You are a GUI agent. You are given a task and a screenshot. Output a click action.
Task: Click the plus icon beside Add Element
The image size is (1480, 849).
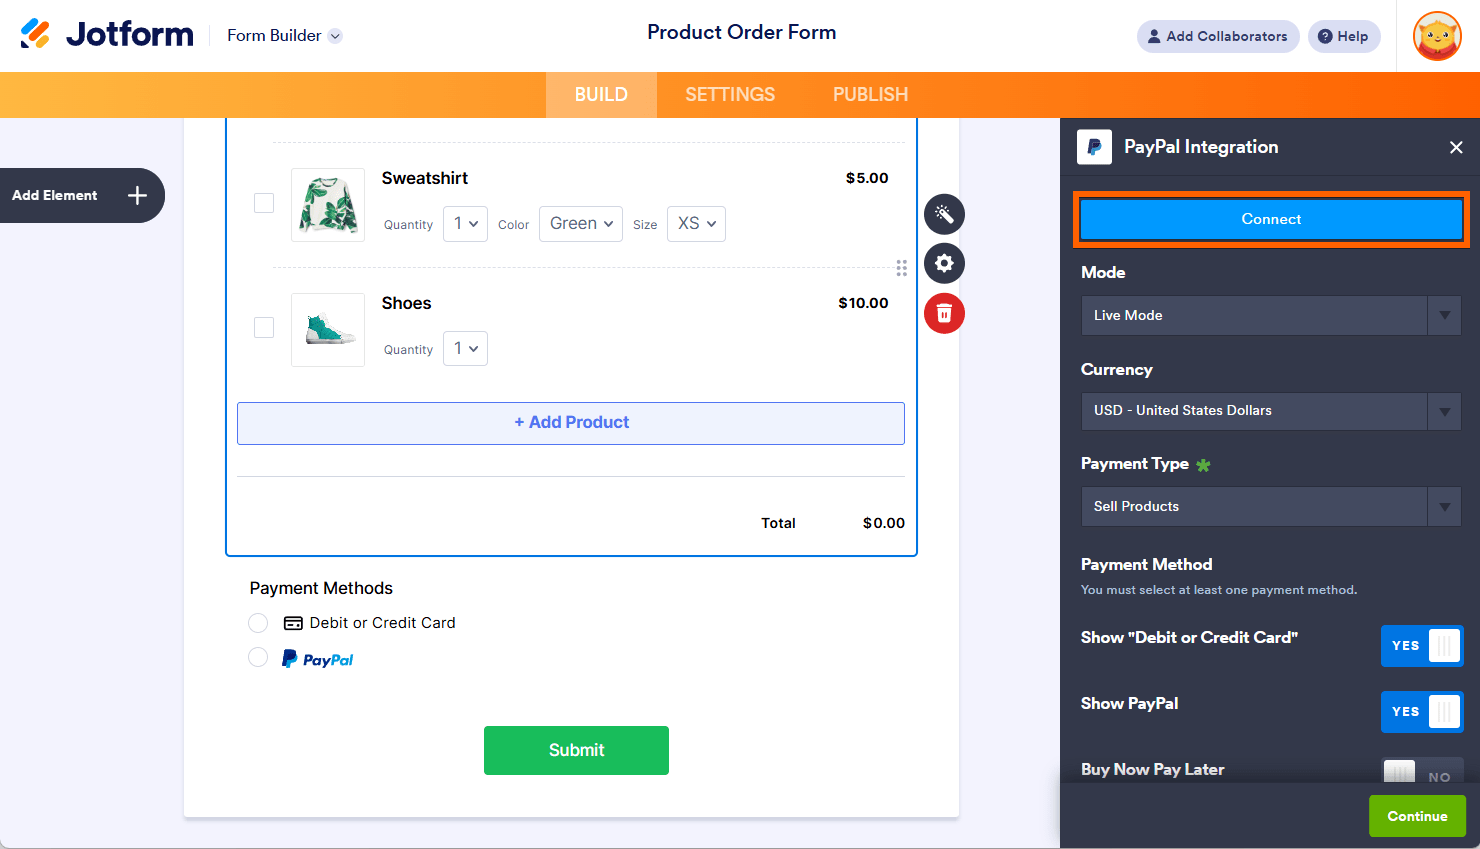tap(138, 196)
